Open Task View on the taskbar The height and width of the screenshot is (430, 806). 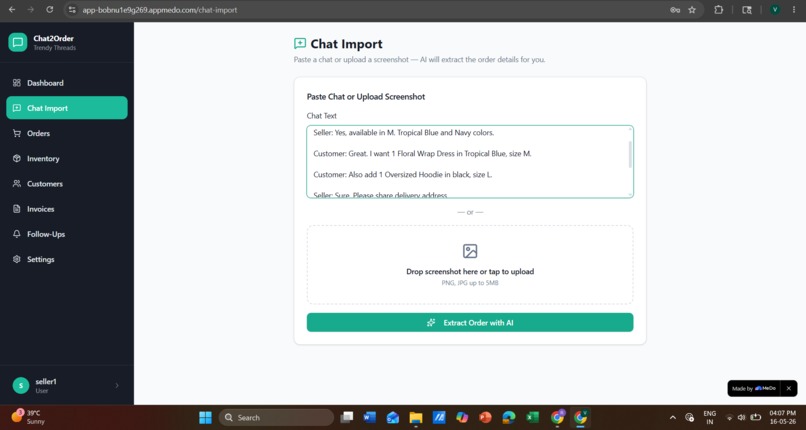click(347, 418)
